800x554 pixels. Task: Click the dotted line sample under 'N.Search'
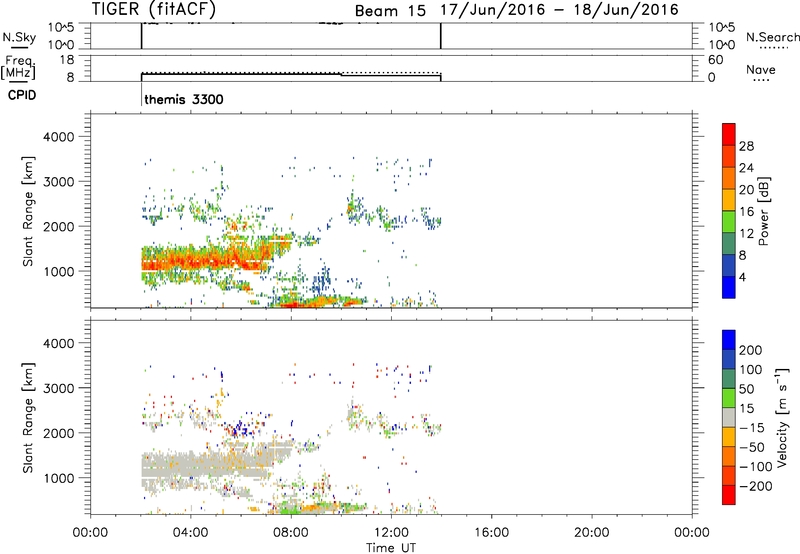point(774,48)
